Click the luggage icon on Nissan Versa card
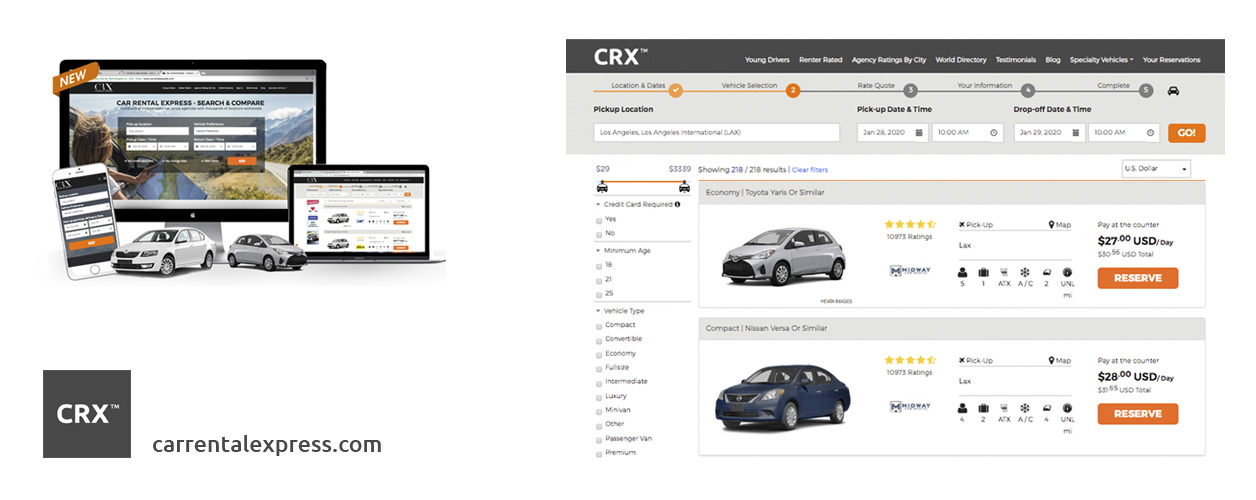This screenshot has height=500, width=1256. [983, 408]
